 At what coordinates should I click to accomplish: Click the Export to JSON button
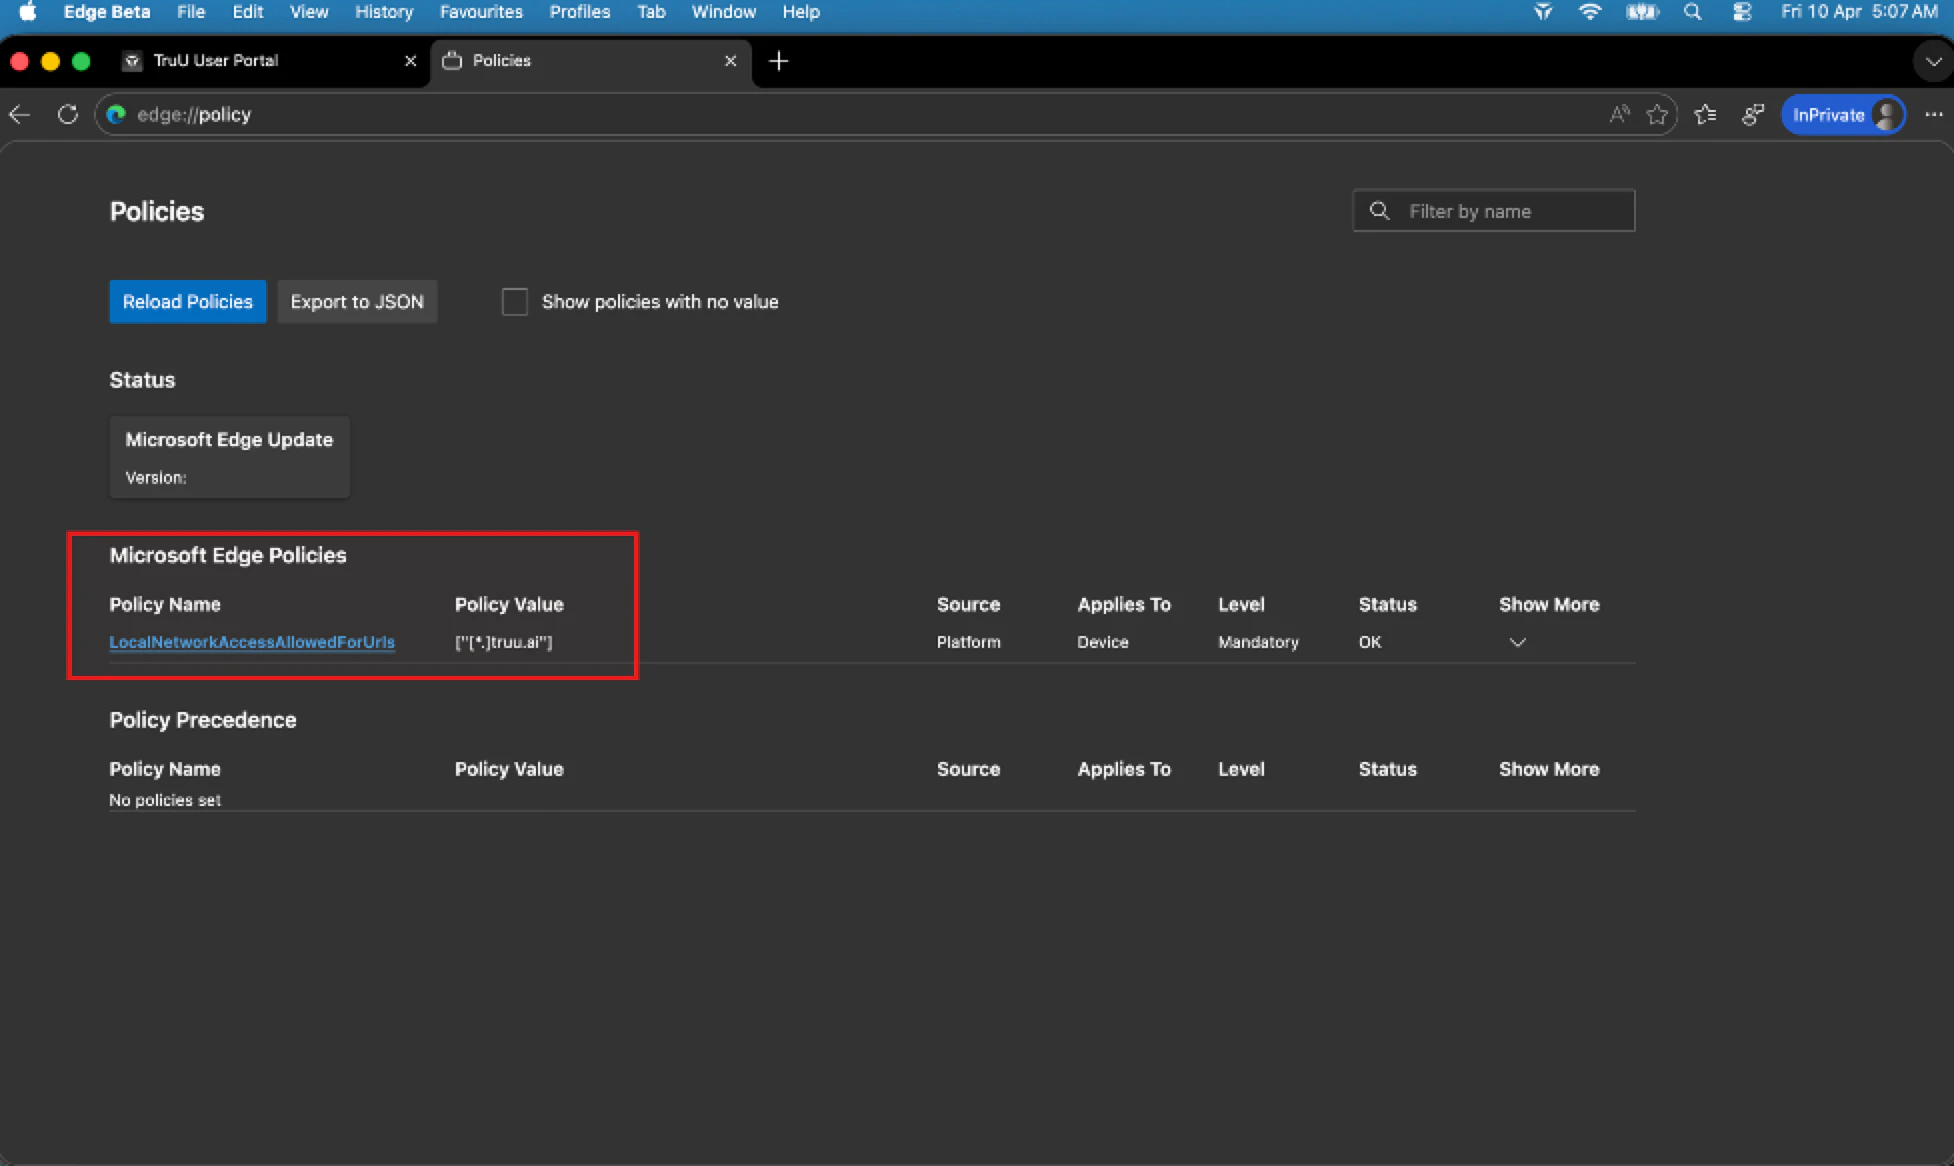click(357, 302)
